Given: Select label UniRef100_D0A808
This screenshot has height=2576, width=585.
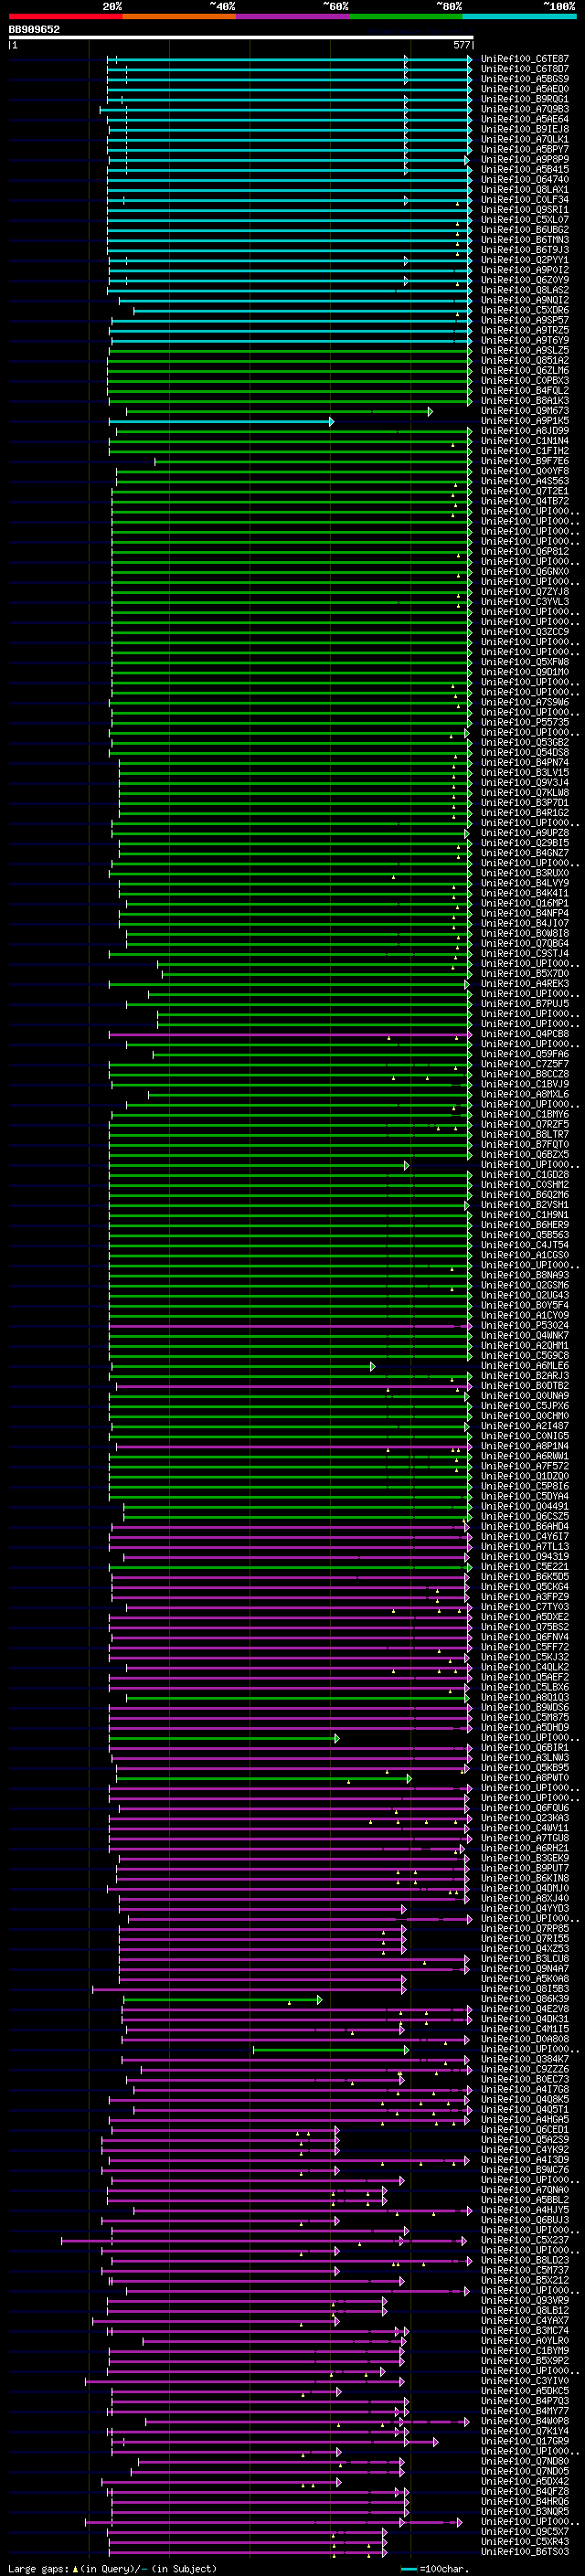Looking at the screenshot, I should click(x=525, y=2039).
